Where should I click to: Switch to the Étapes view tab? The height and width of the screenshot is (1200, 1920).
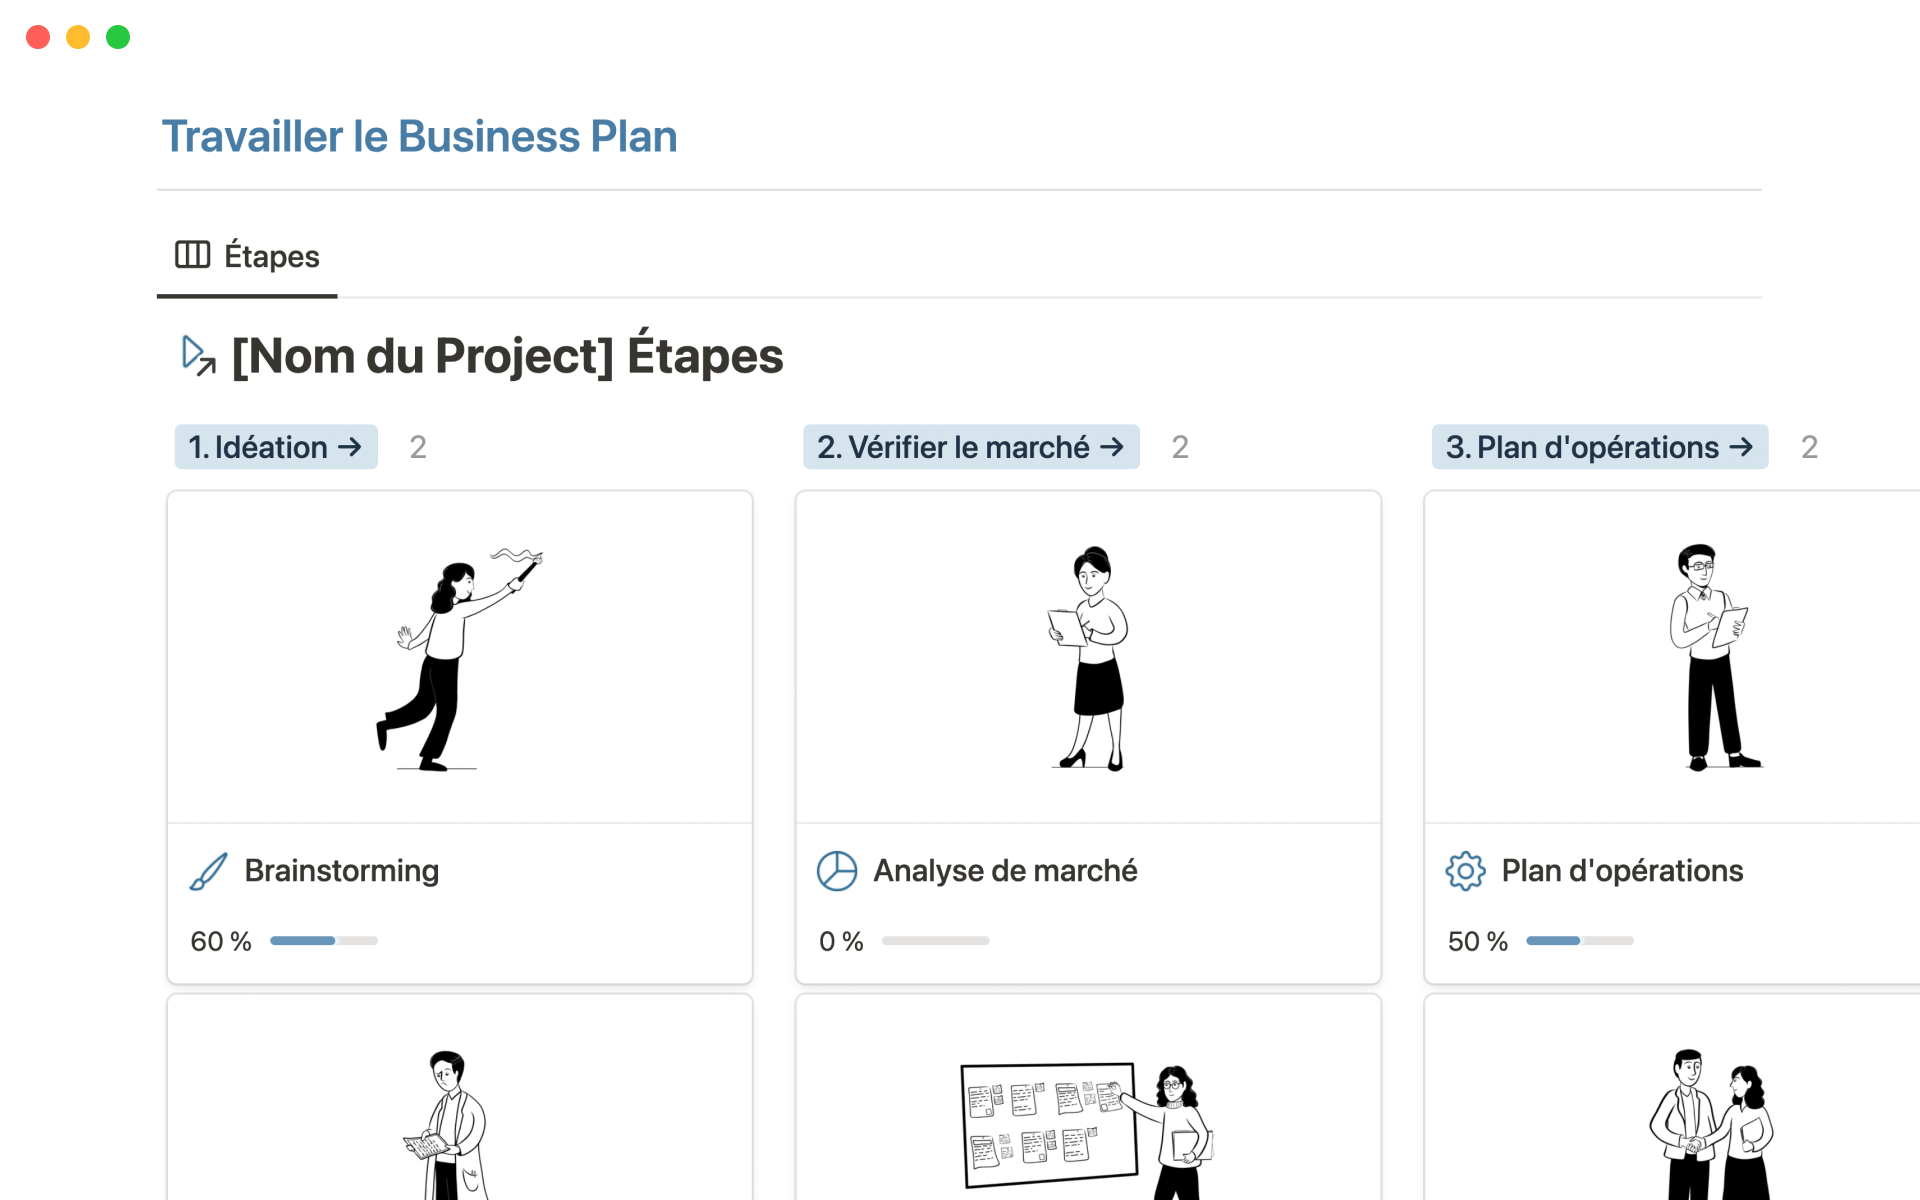(270, 256)
